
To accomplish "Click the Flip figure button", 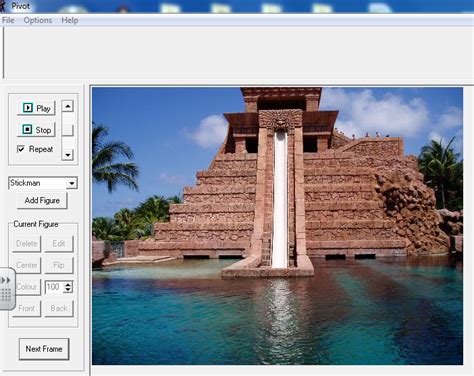I will (x=59, y=265).
